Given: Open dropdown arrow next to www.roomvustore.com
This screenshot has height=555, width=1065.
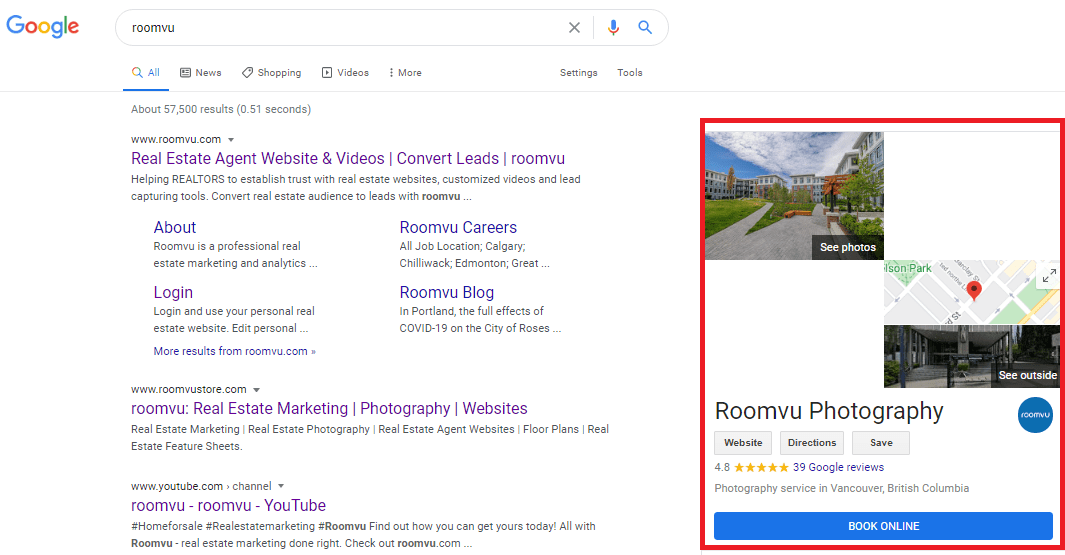Looking at the screenshot, I should (x=256, y=390).
